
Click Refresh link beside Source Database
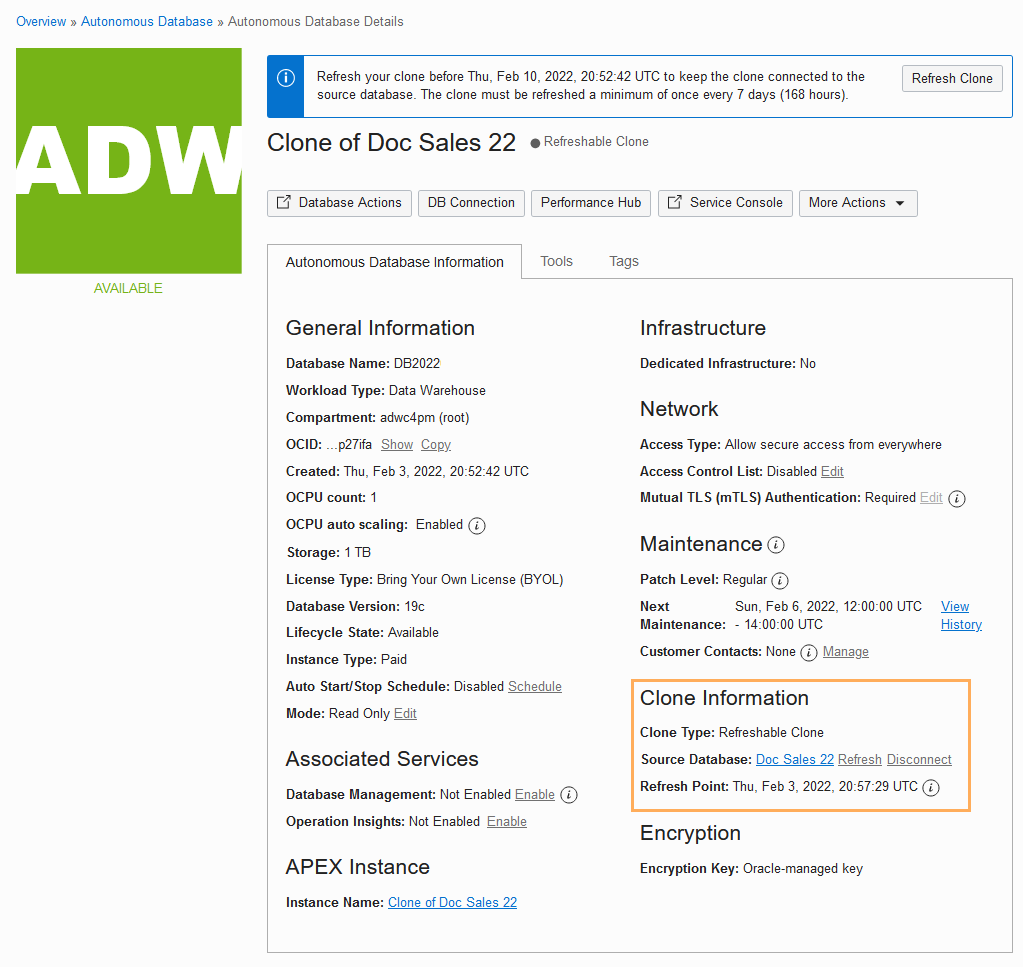[859, 760]
